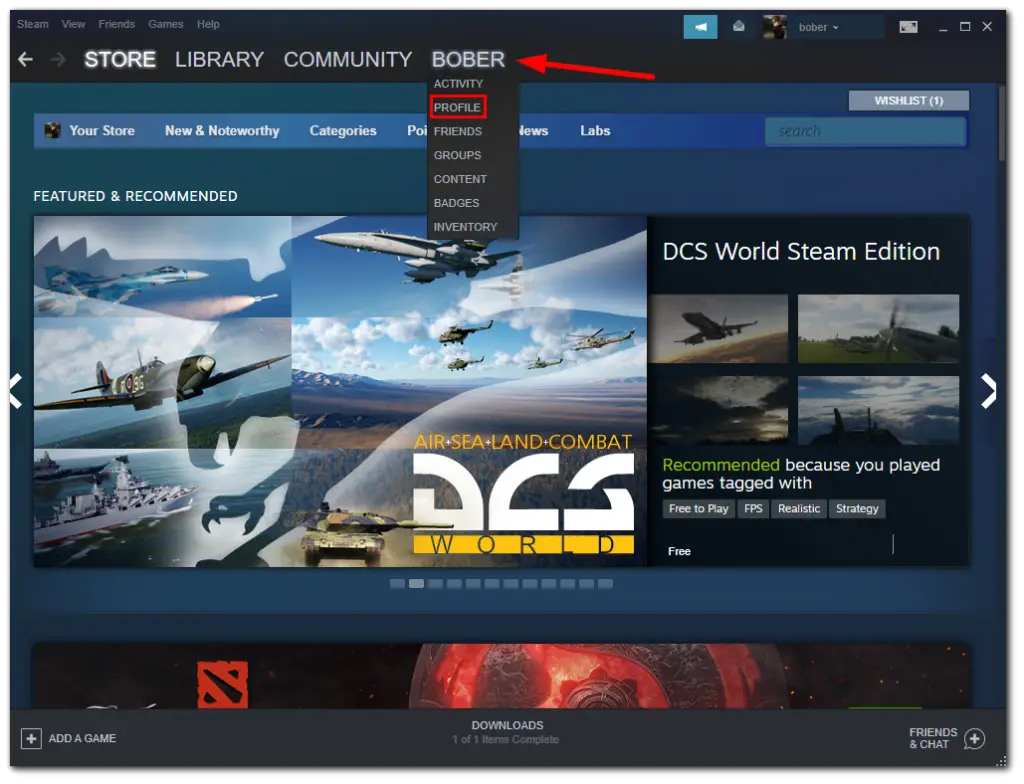Enter Big Picture mode

pyautogui.click(x=908, y=26)
